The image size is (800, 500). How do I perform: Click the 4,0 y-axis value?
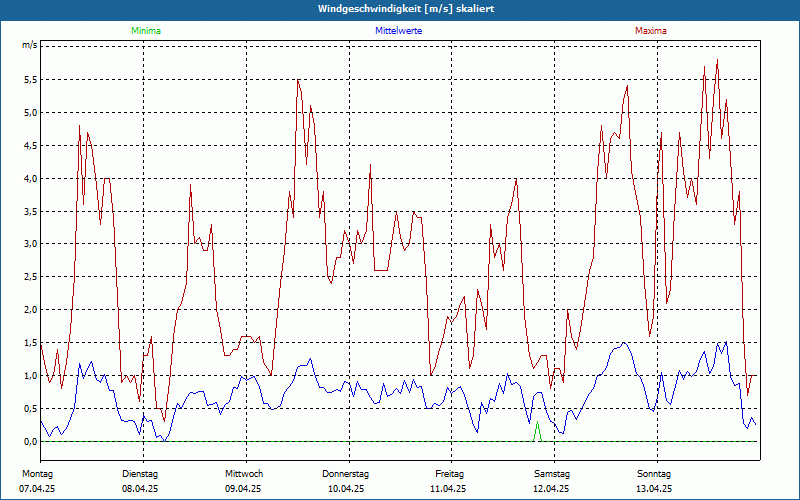tap(31, 179)
